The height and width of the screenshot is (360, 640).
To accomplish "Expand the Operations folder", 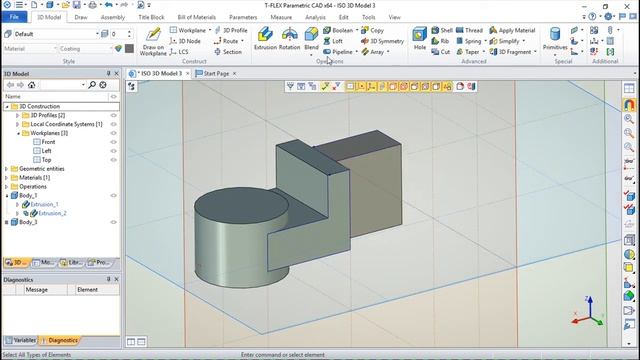I will [x=7, y=187].
